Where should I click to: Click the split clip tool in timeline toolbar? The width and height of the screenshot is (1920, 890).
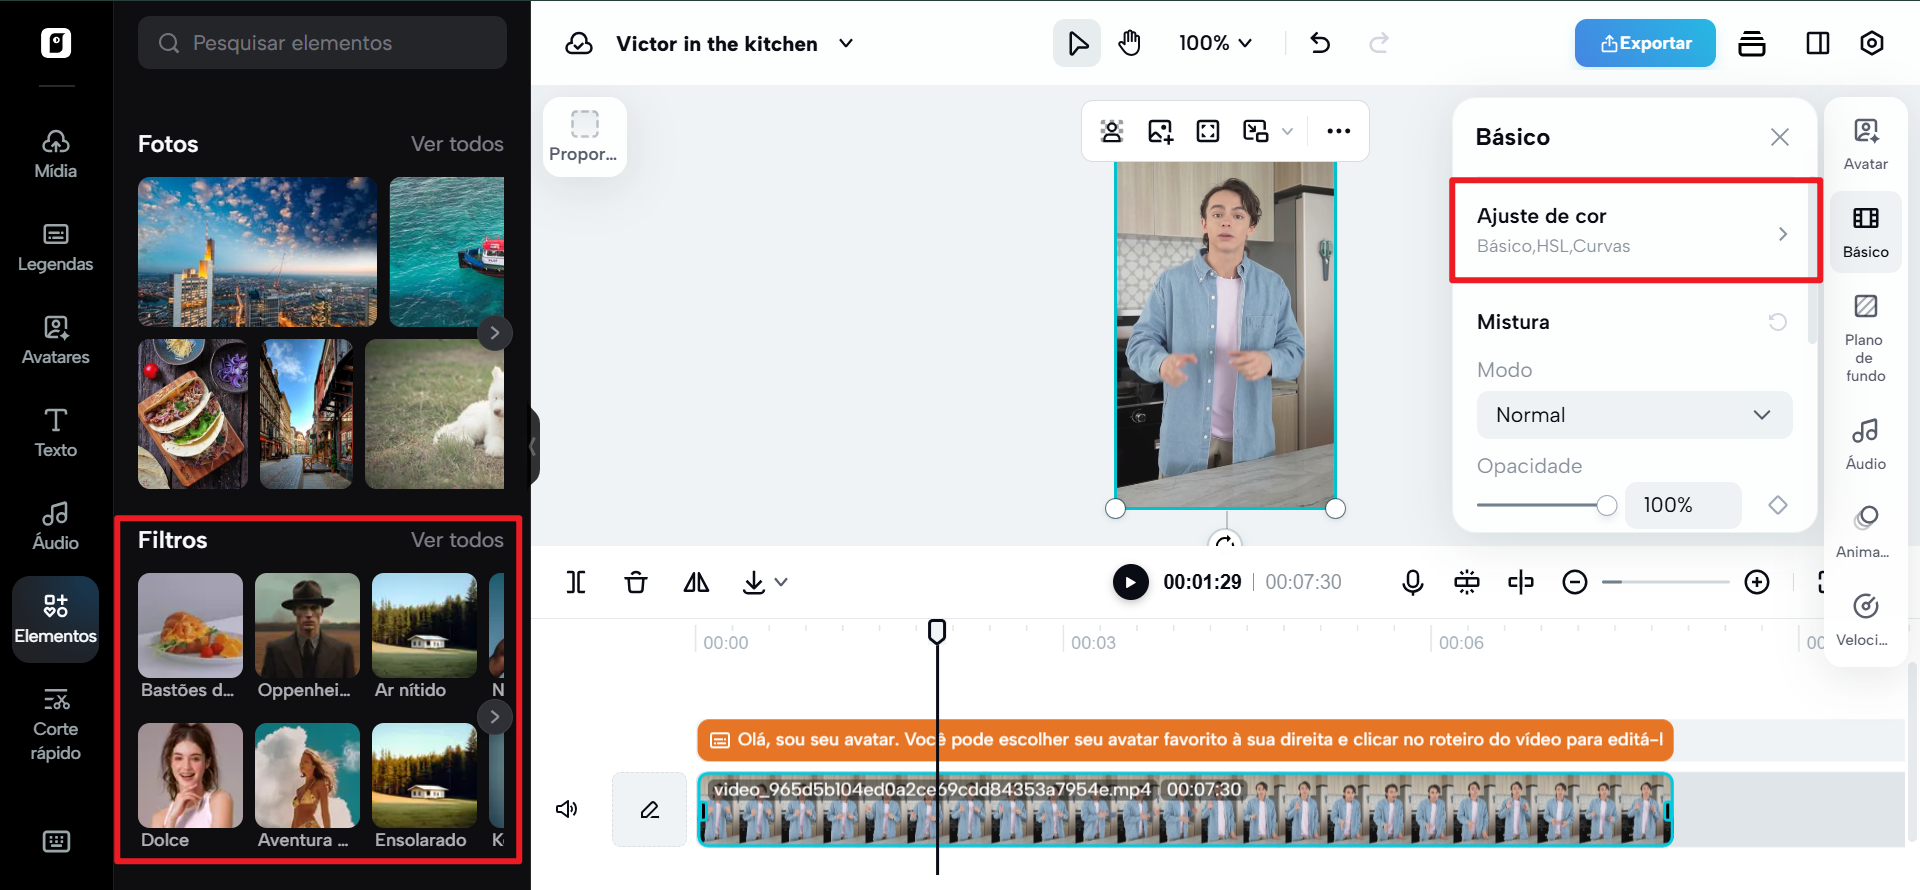pos(576,582)
